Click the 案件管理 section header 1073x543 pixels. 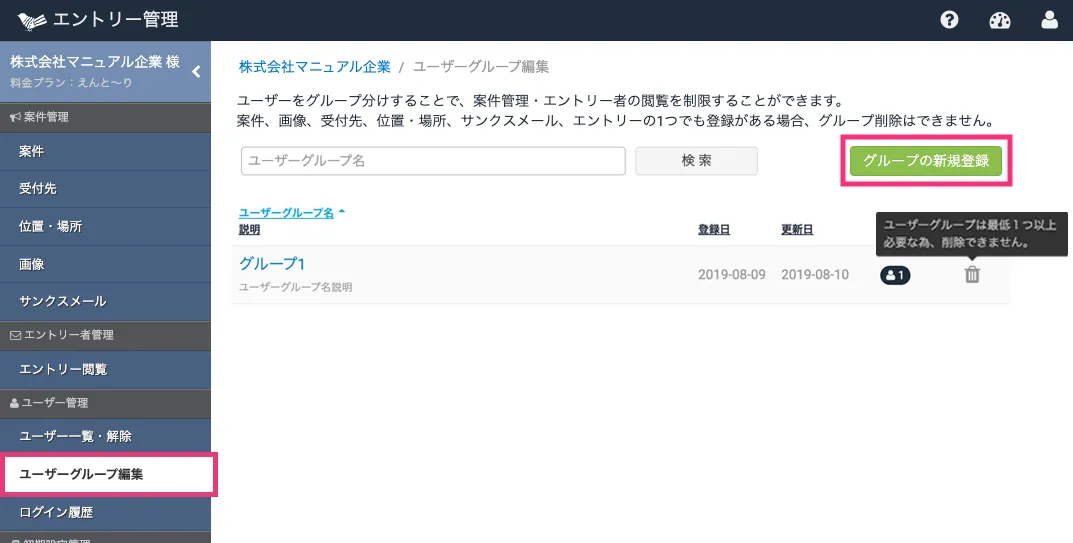(105, 117)
